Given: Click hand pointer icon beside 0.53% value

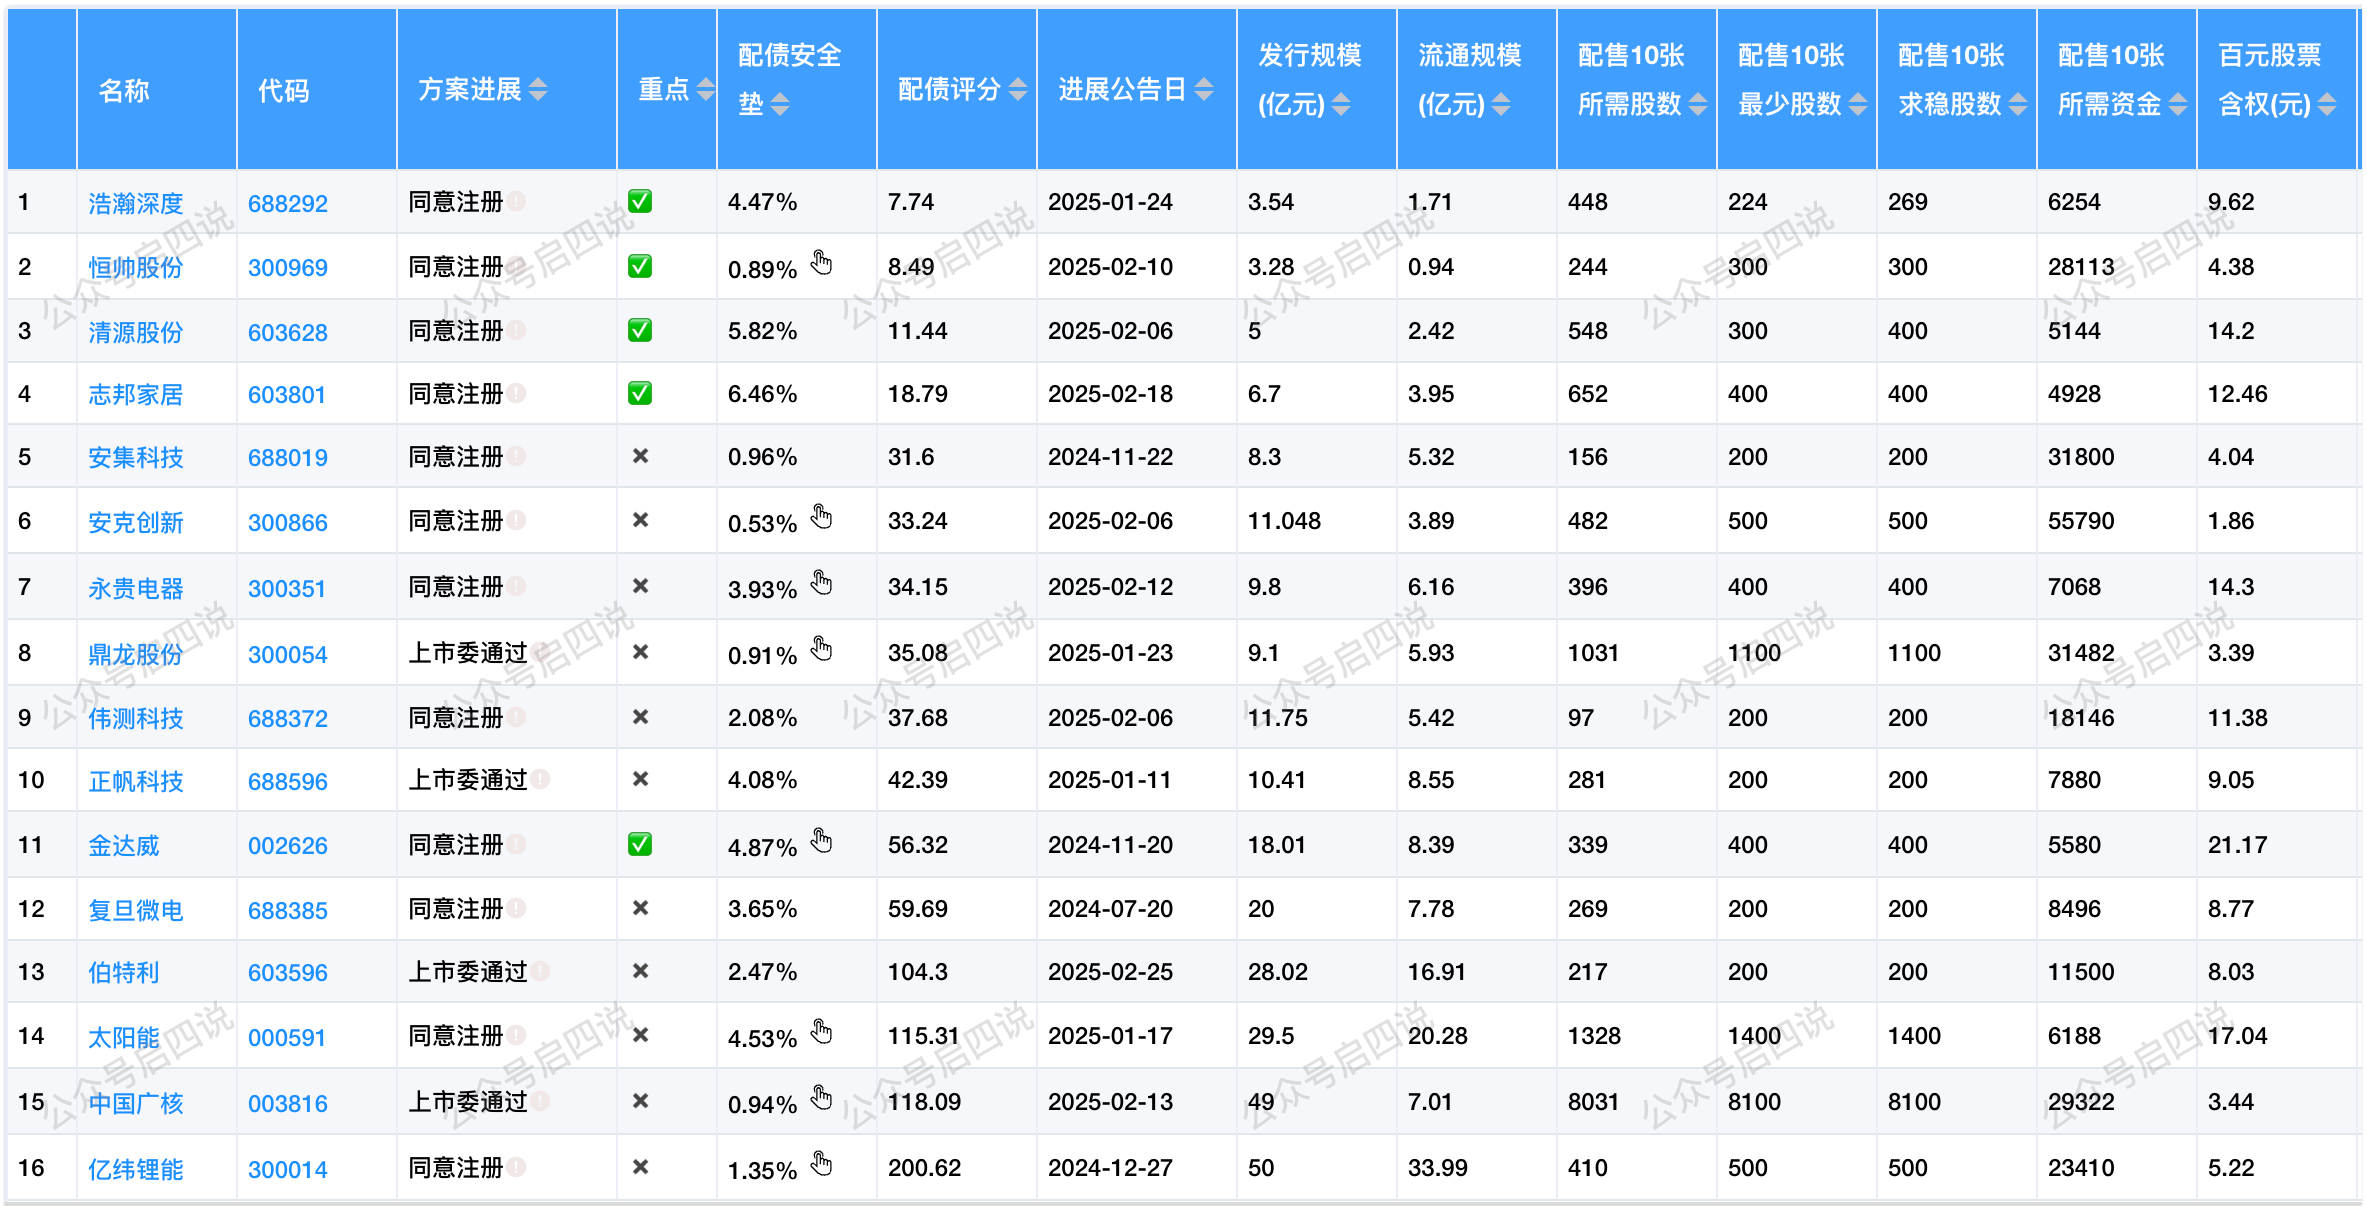Looking at the screenshot, I should (821, 517).
